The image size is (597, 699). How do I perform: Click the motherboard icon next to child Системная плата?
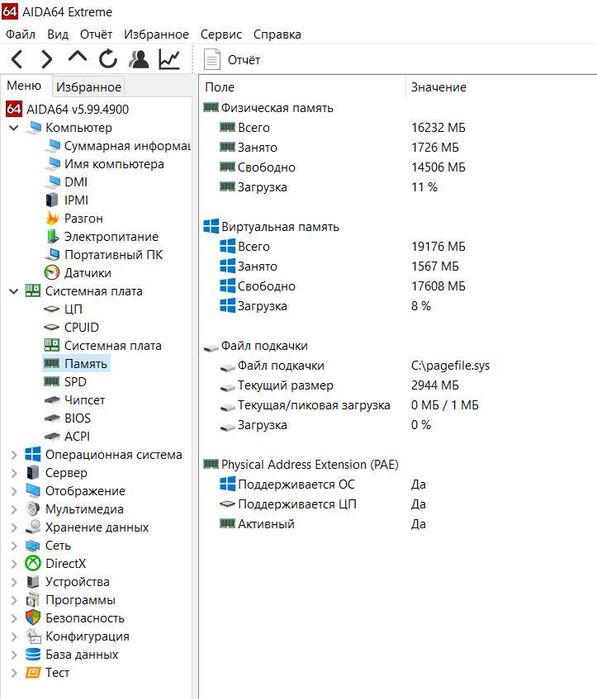(x=52, y=345)
